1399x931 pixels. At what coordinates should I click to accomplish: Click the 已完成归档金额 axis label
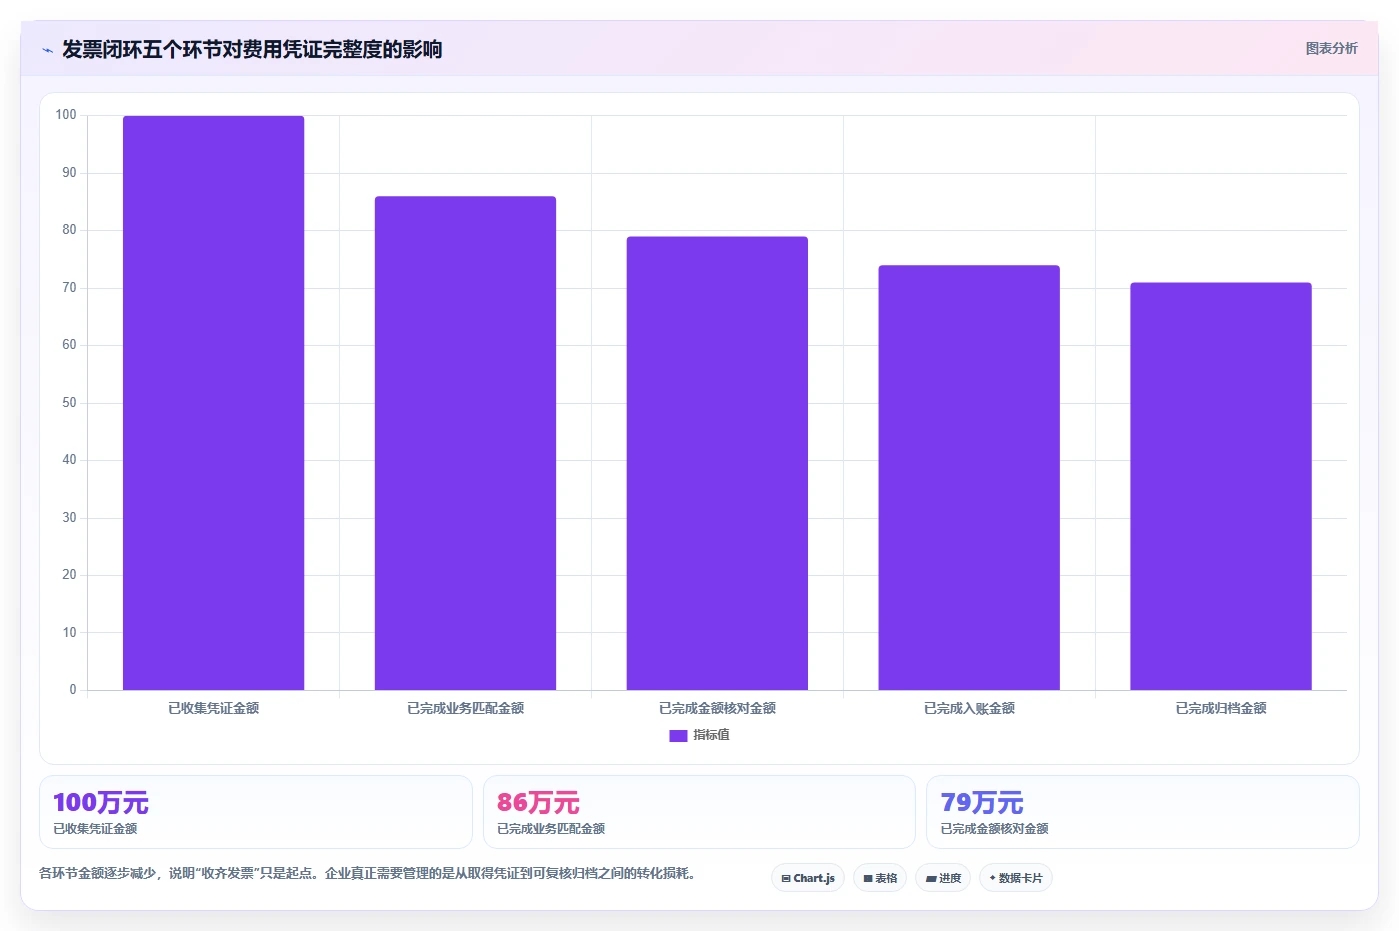click(x=1221, y=708)
